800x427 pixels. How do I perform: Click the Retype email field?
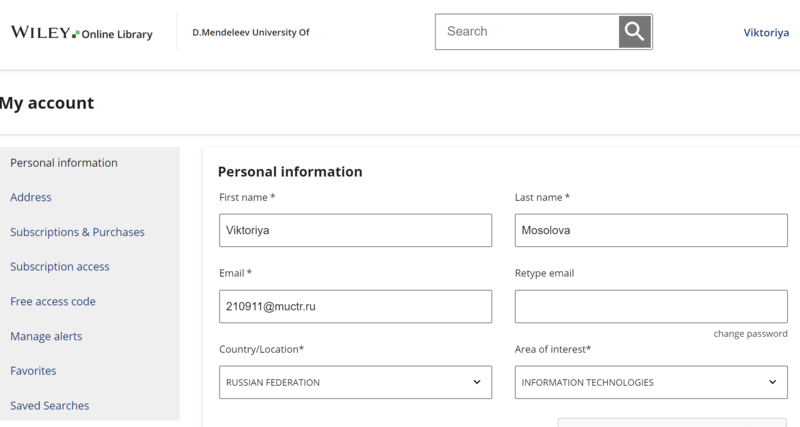(x=651, y=307)
